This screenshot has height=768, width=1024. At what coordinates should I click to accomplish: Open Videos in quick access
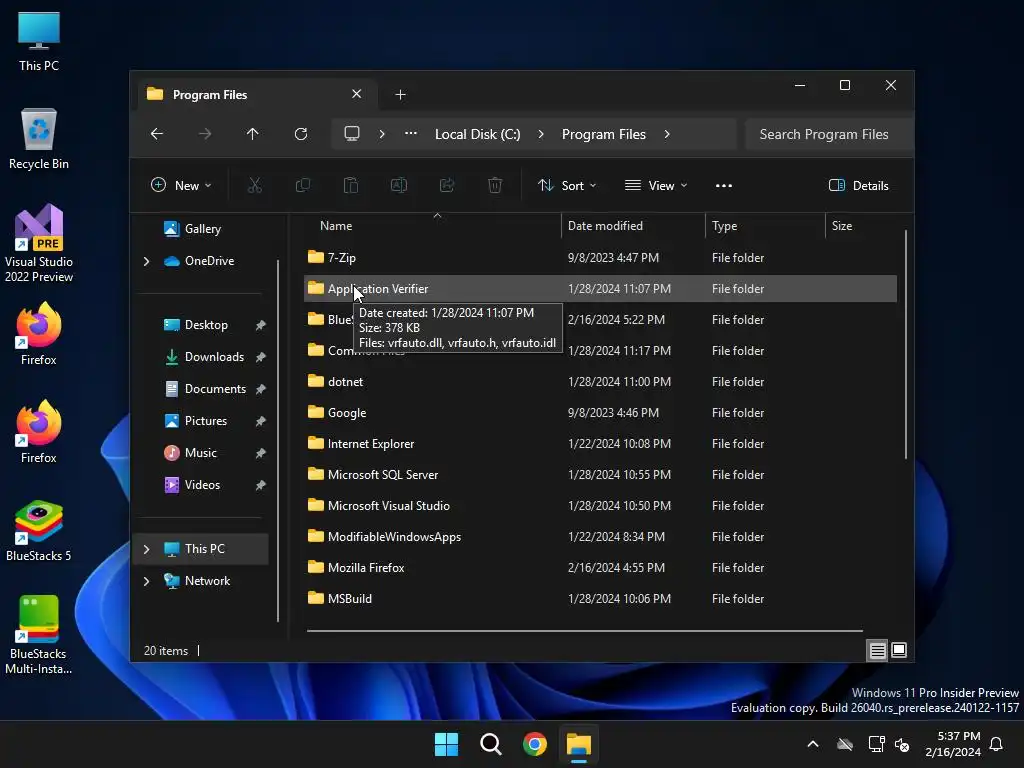coord(192,485)
